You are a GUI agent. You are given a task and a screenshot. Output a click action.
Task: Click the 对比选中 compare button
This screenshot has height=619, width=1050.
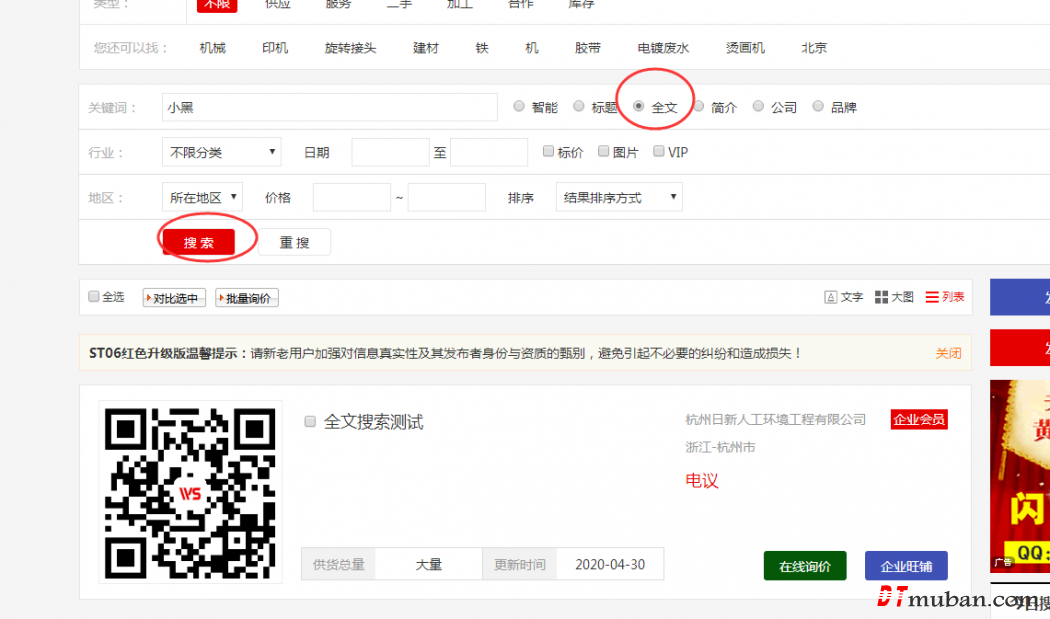(174, 298)
